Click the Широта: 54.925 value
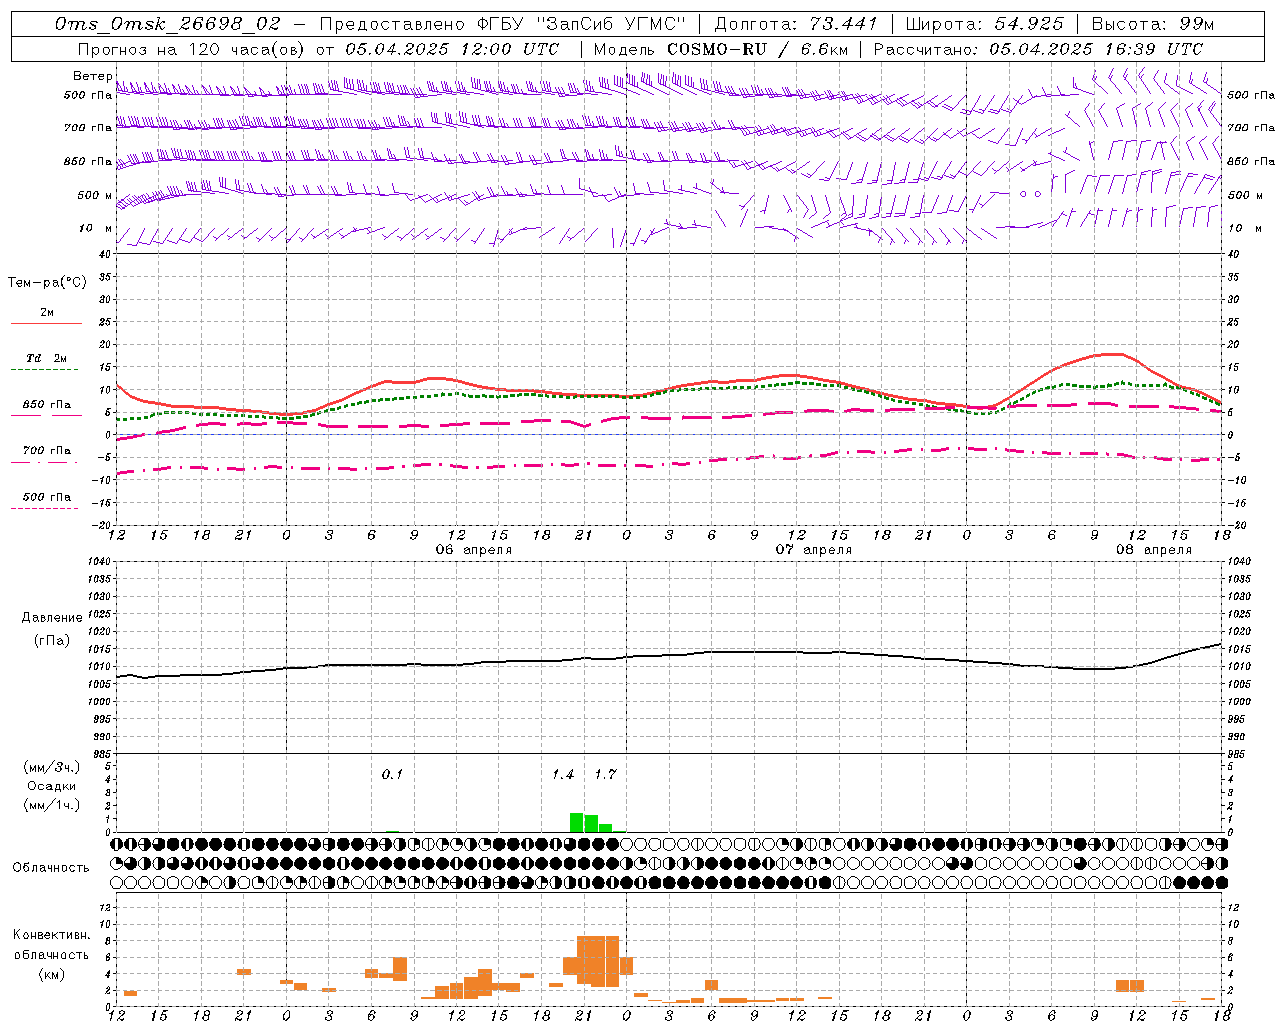The width and height of the screenshot is (1280, 1024). click(984, 23)
